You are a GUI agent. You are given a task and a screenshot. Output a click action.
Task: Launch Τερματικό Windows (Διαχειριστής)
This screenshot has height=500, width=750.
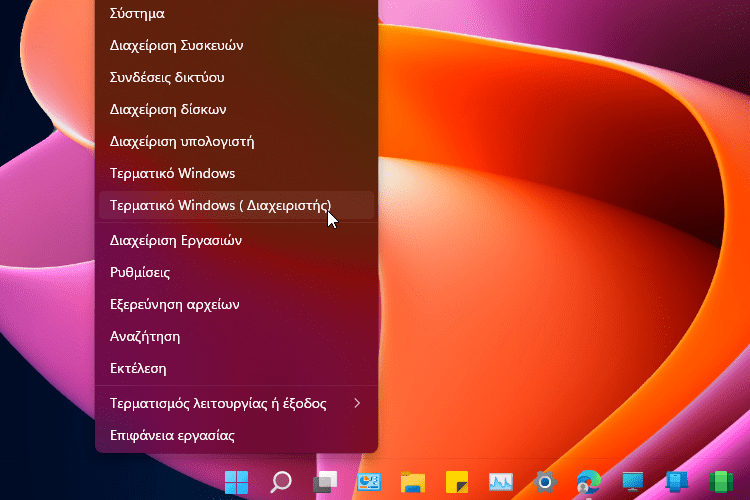coord(236,205)
